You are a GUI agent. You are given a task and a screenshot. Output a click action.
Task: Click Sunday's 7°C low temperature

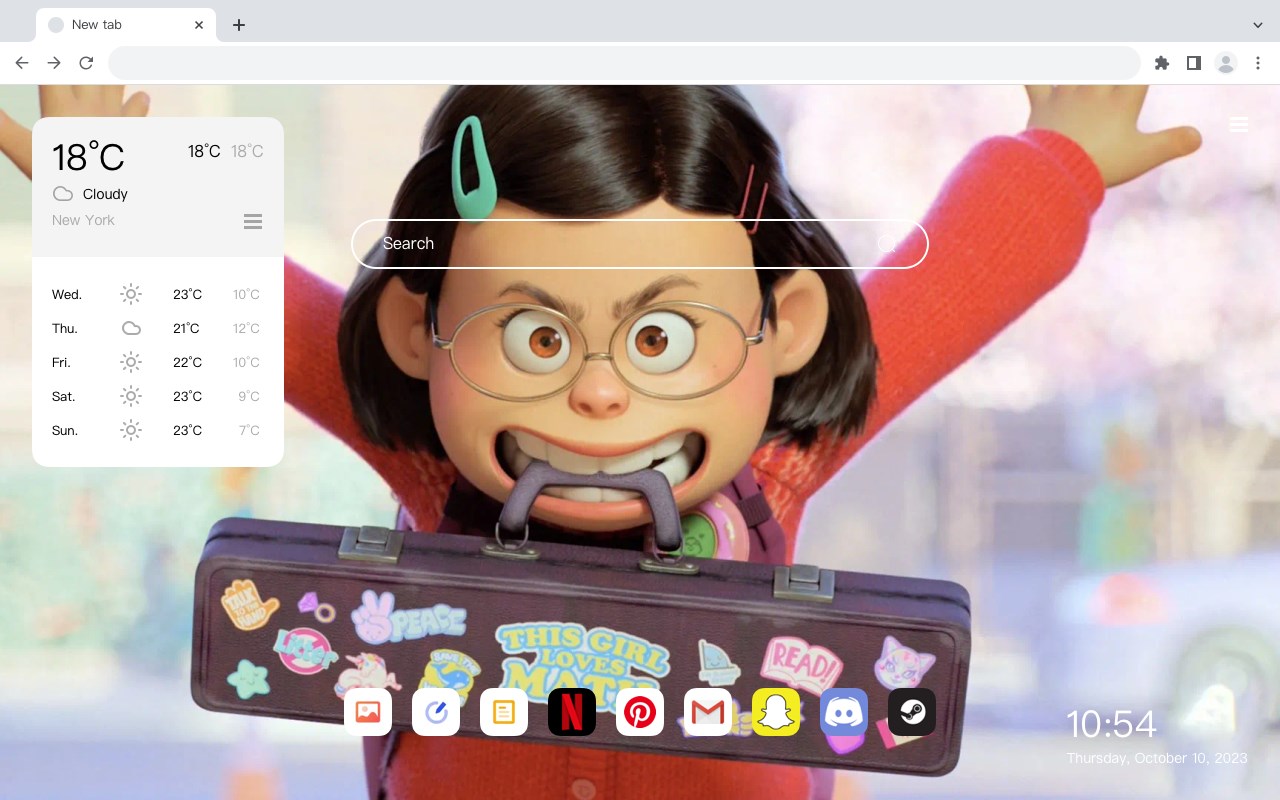pos(249,430)
